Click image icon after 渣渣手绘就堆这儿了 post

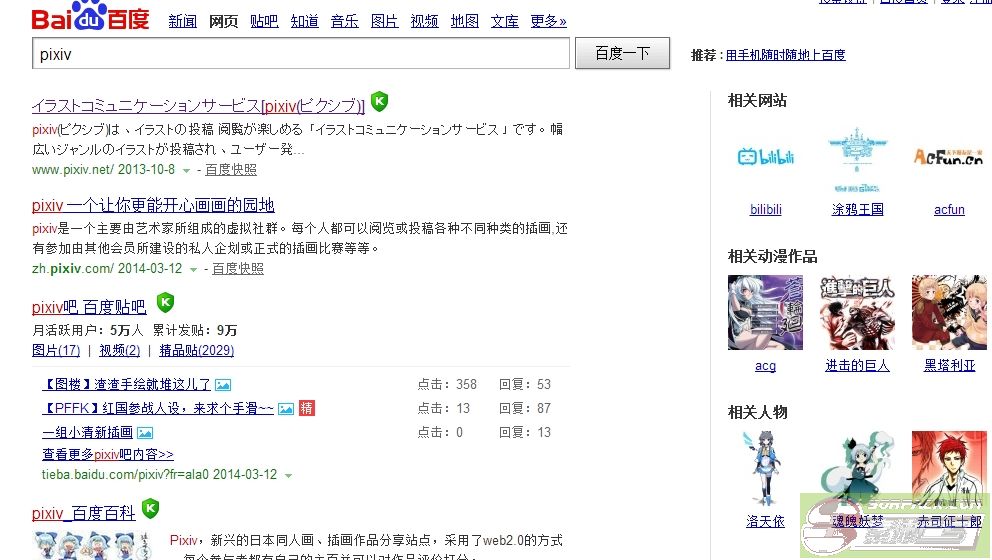tap(223, 385)
